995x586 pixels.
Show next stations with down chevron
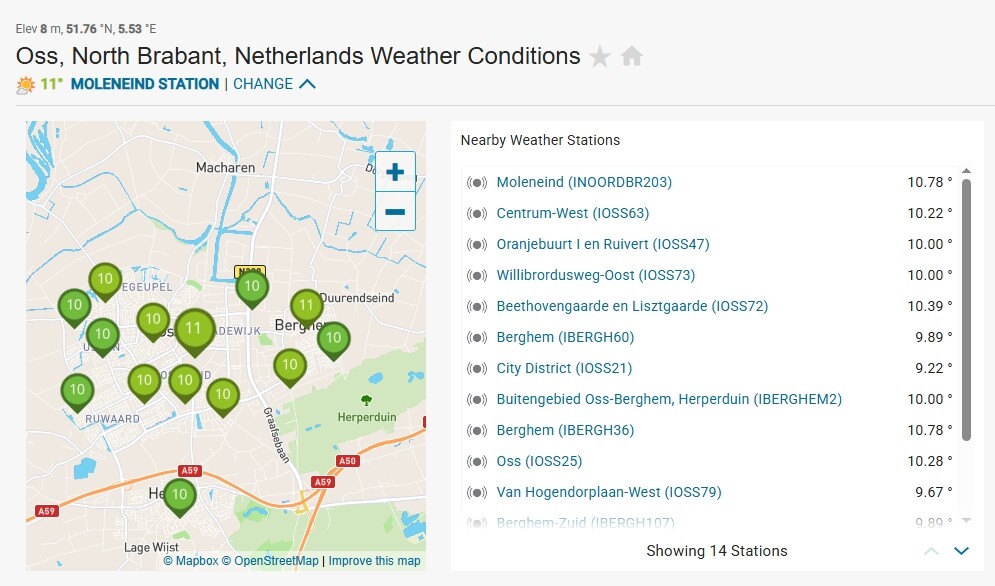tap(962, 551)
